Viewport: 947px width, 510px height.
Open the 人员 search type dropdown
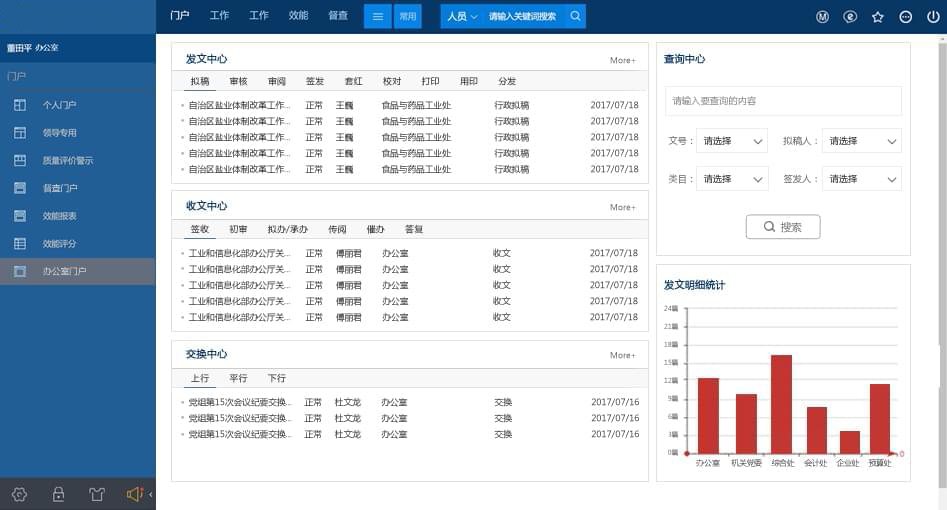coord(462,16)
